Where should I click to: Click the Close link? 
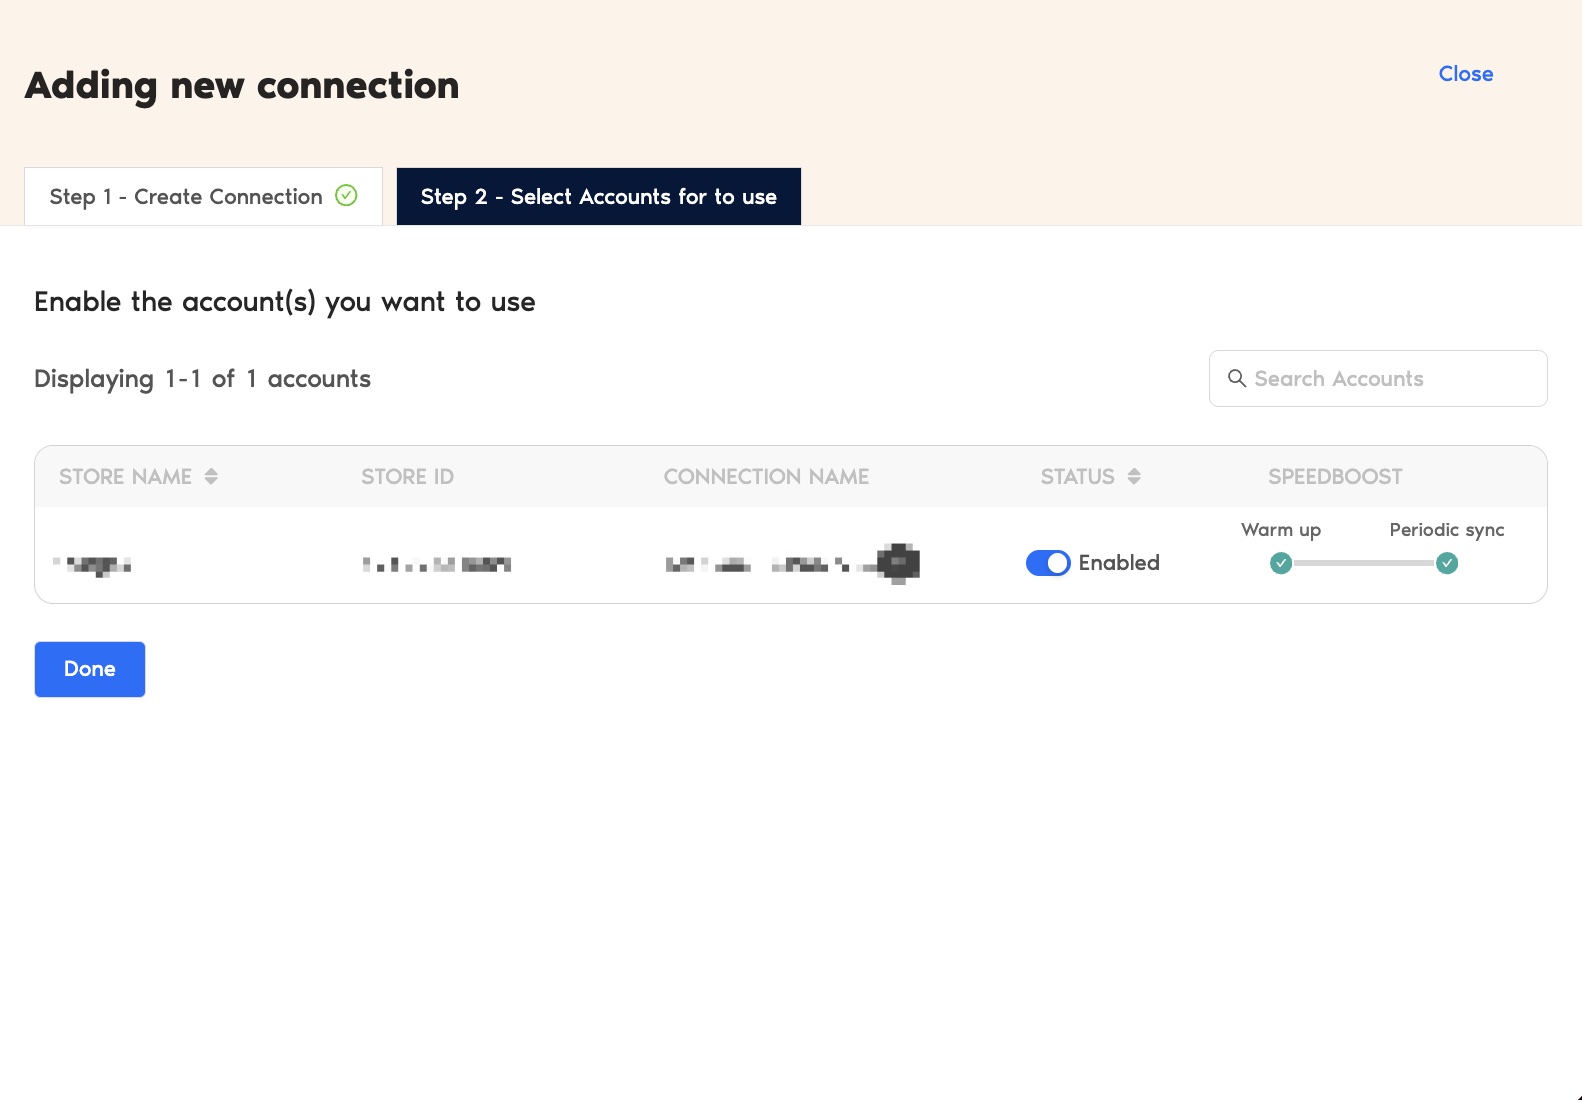click(1465, 74)
